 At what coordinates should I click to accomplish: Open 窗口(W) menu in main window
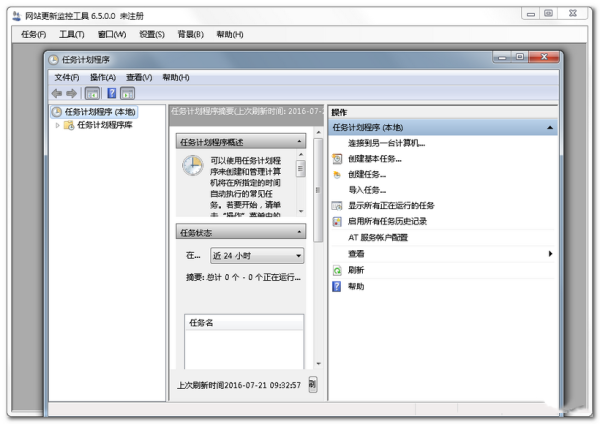click(112, 34)
